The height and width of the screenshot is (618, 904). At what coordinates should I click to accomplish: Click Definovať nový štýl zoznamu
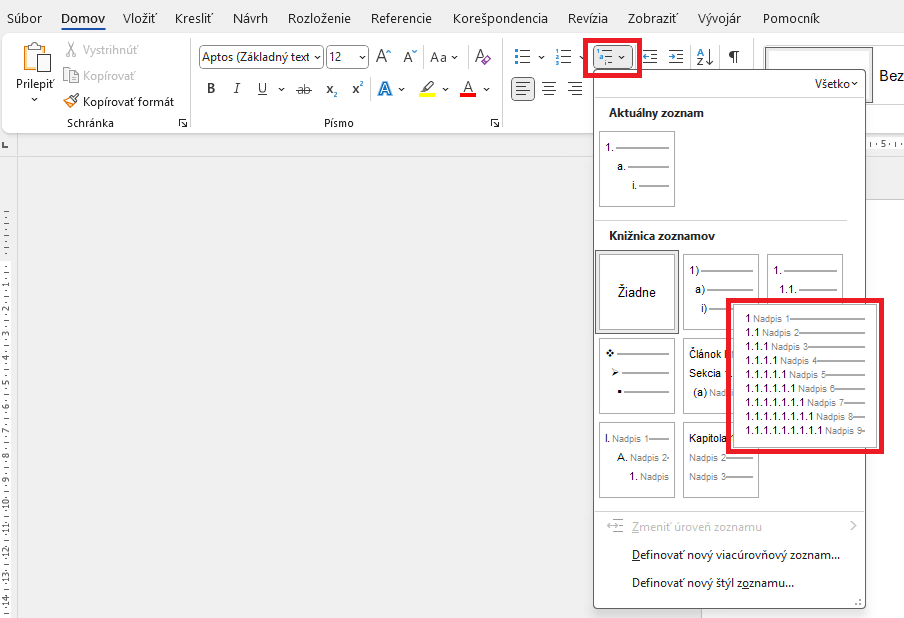(713, 583)
